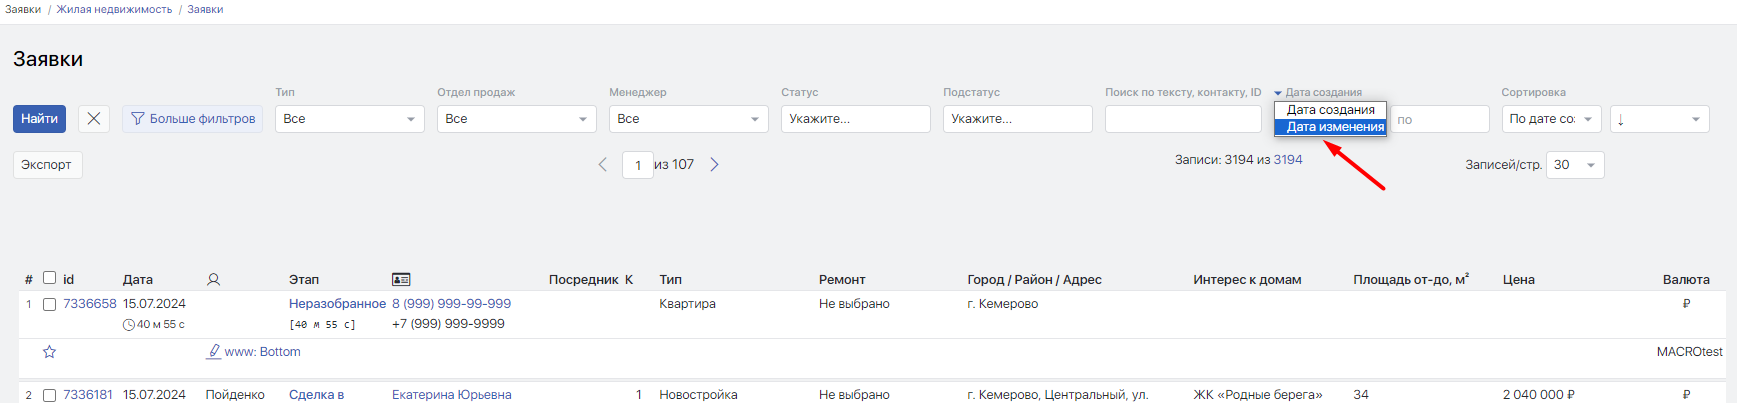Go to the next page arrow
The width and height of the screenshot is (1737, 403).
point(714,165)
